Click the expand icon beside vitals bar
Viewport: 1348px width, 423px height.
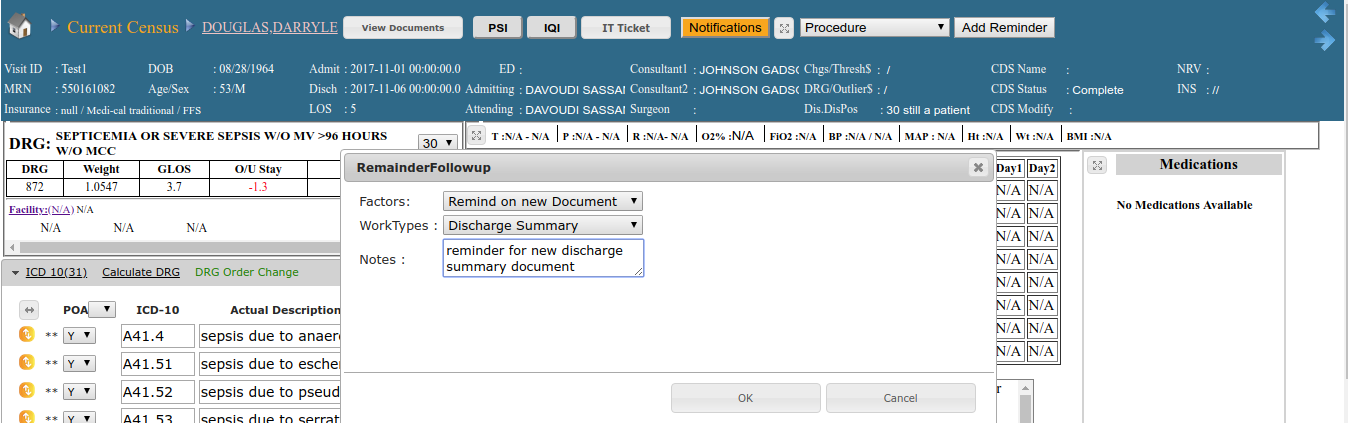(x=477, y=136)
